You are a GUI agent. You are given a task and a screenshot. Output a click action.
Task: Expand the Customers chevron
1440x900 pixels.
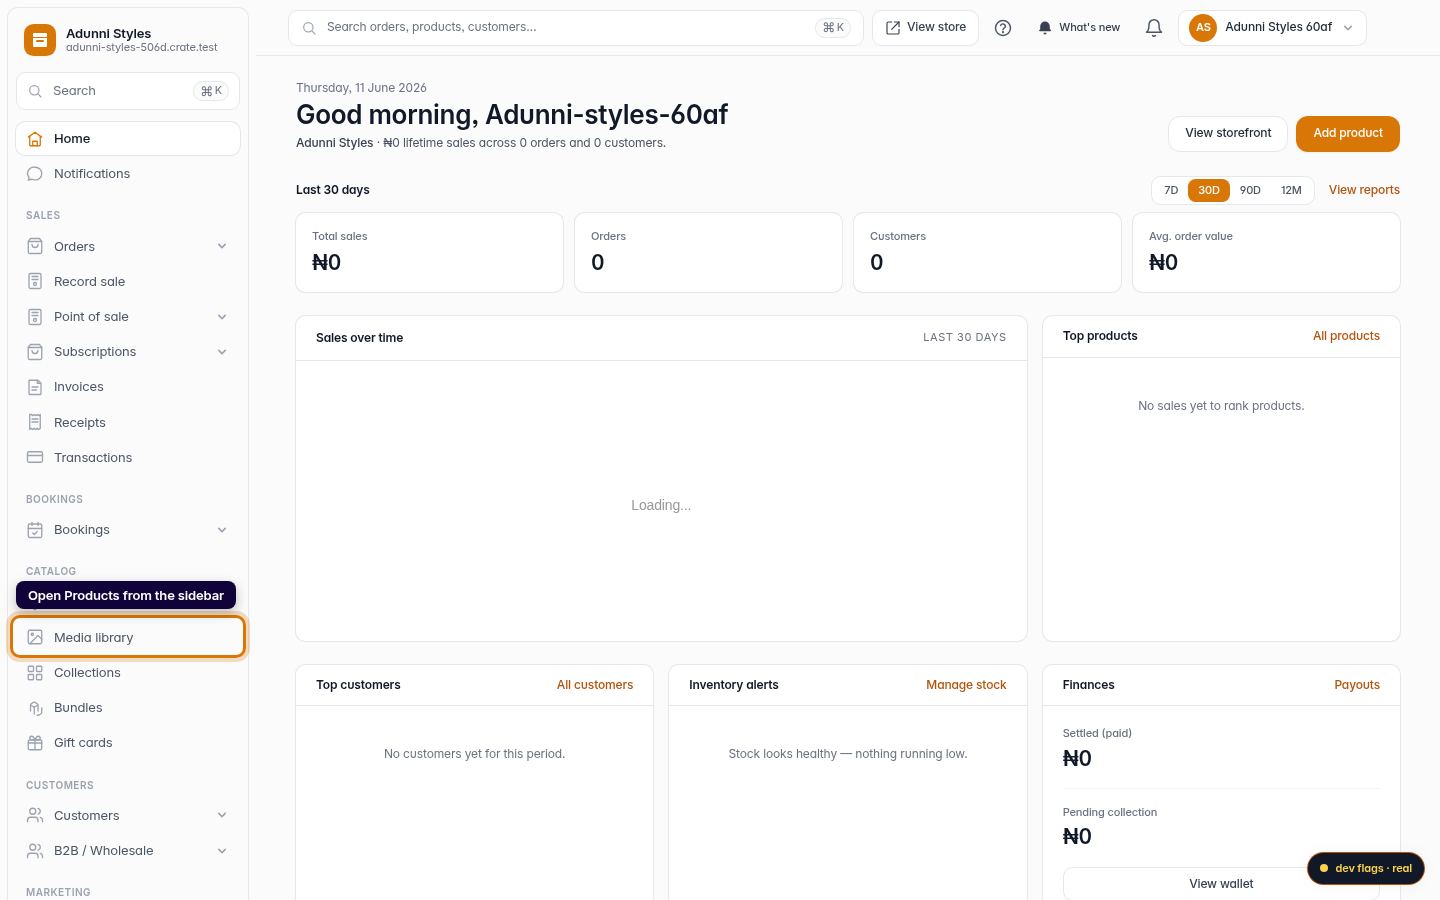click(x=222, y=816)
